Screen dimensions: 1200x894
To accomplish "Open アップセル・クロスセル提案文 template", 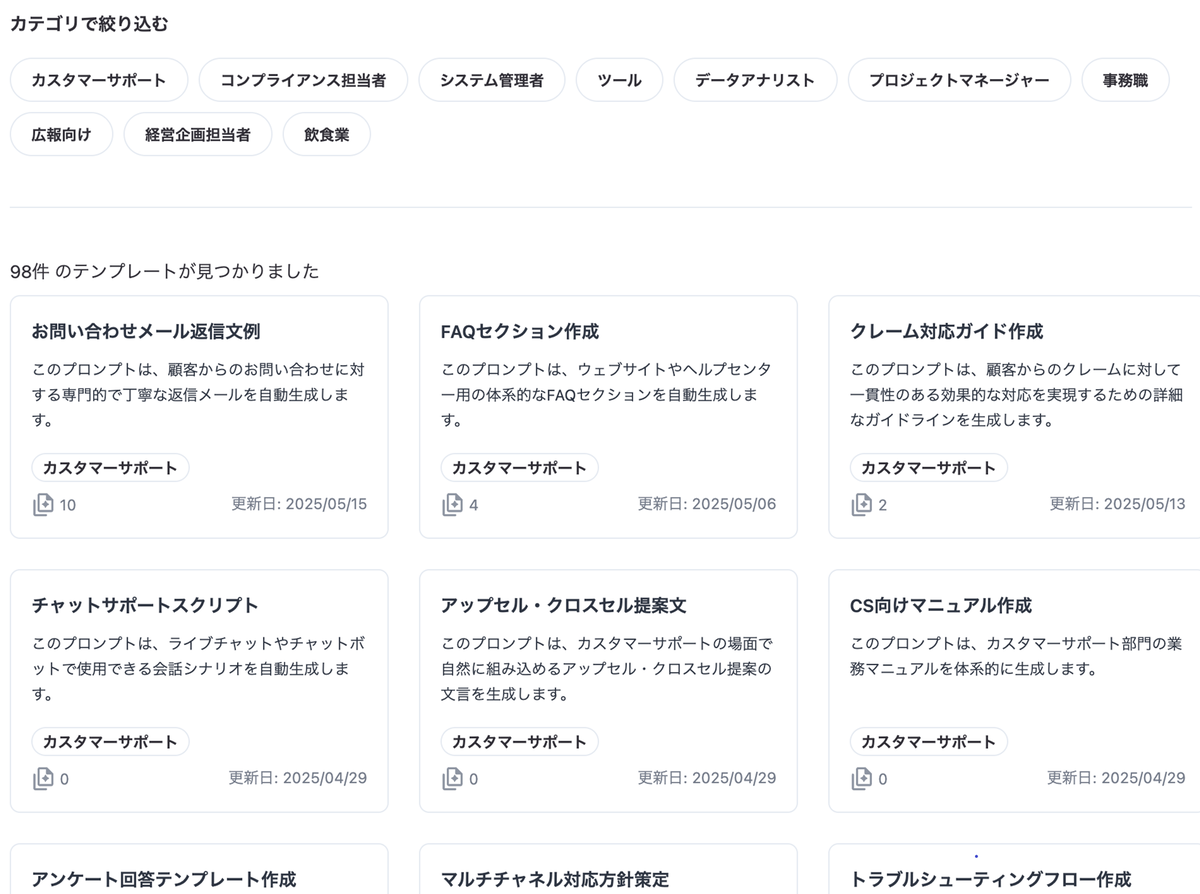I will (x=608, y=691).
